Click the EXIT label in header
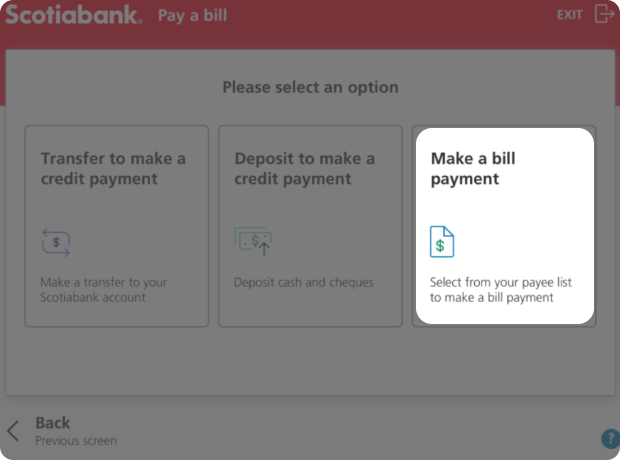The height and width of the screenshot is (460, 620). point(569,15)
